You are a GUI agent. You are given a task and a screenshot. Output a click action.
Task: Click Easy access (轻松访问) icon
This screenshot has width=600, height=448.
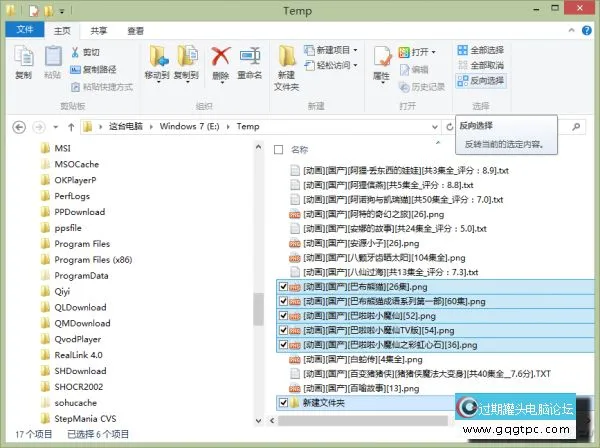tap(309, 65)
